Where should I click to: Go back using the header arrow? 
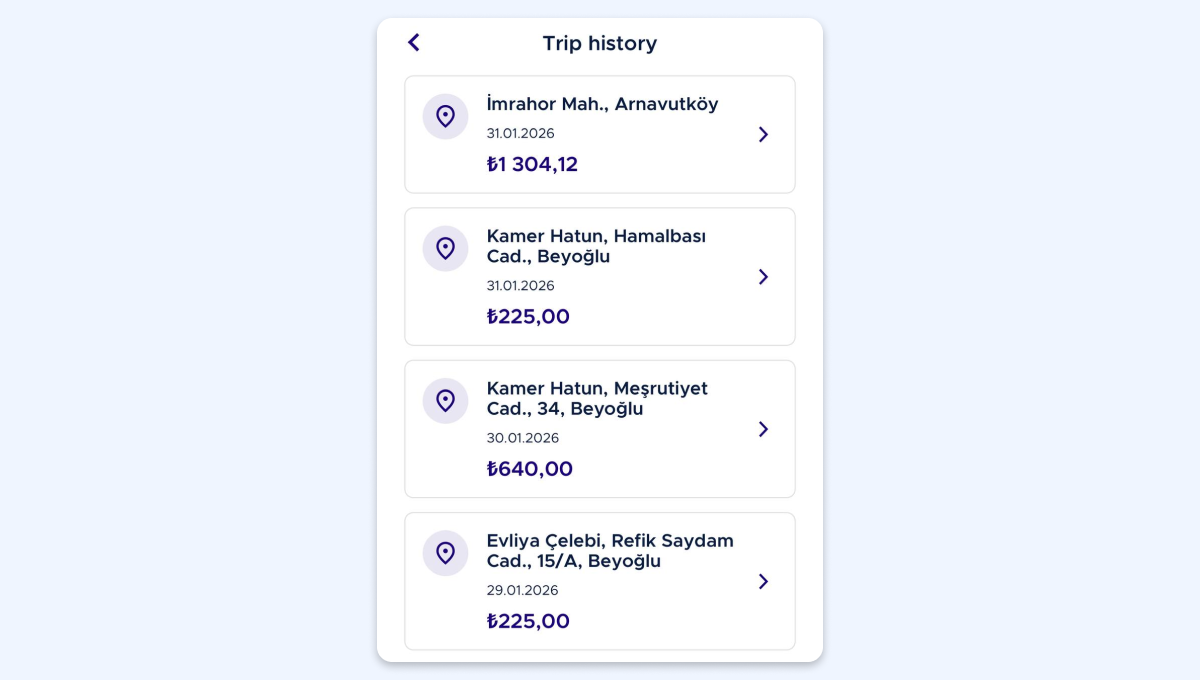point(414,43)
